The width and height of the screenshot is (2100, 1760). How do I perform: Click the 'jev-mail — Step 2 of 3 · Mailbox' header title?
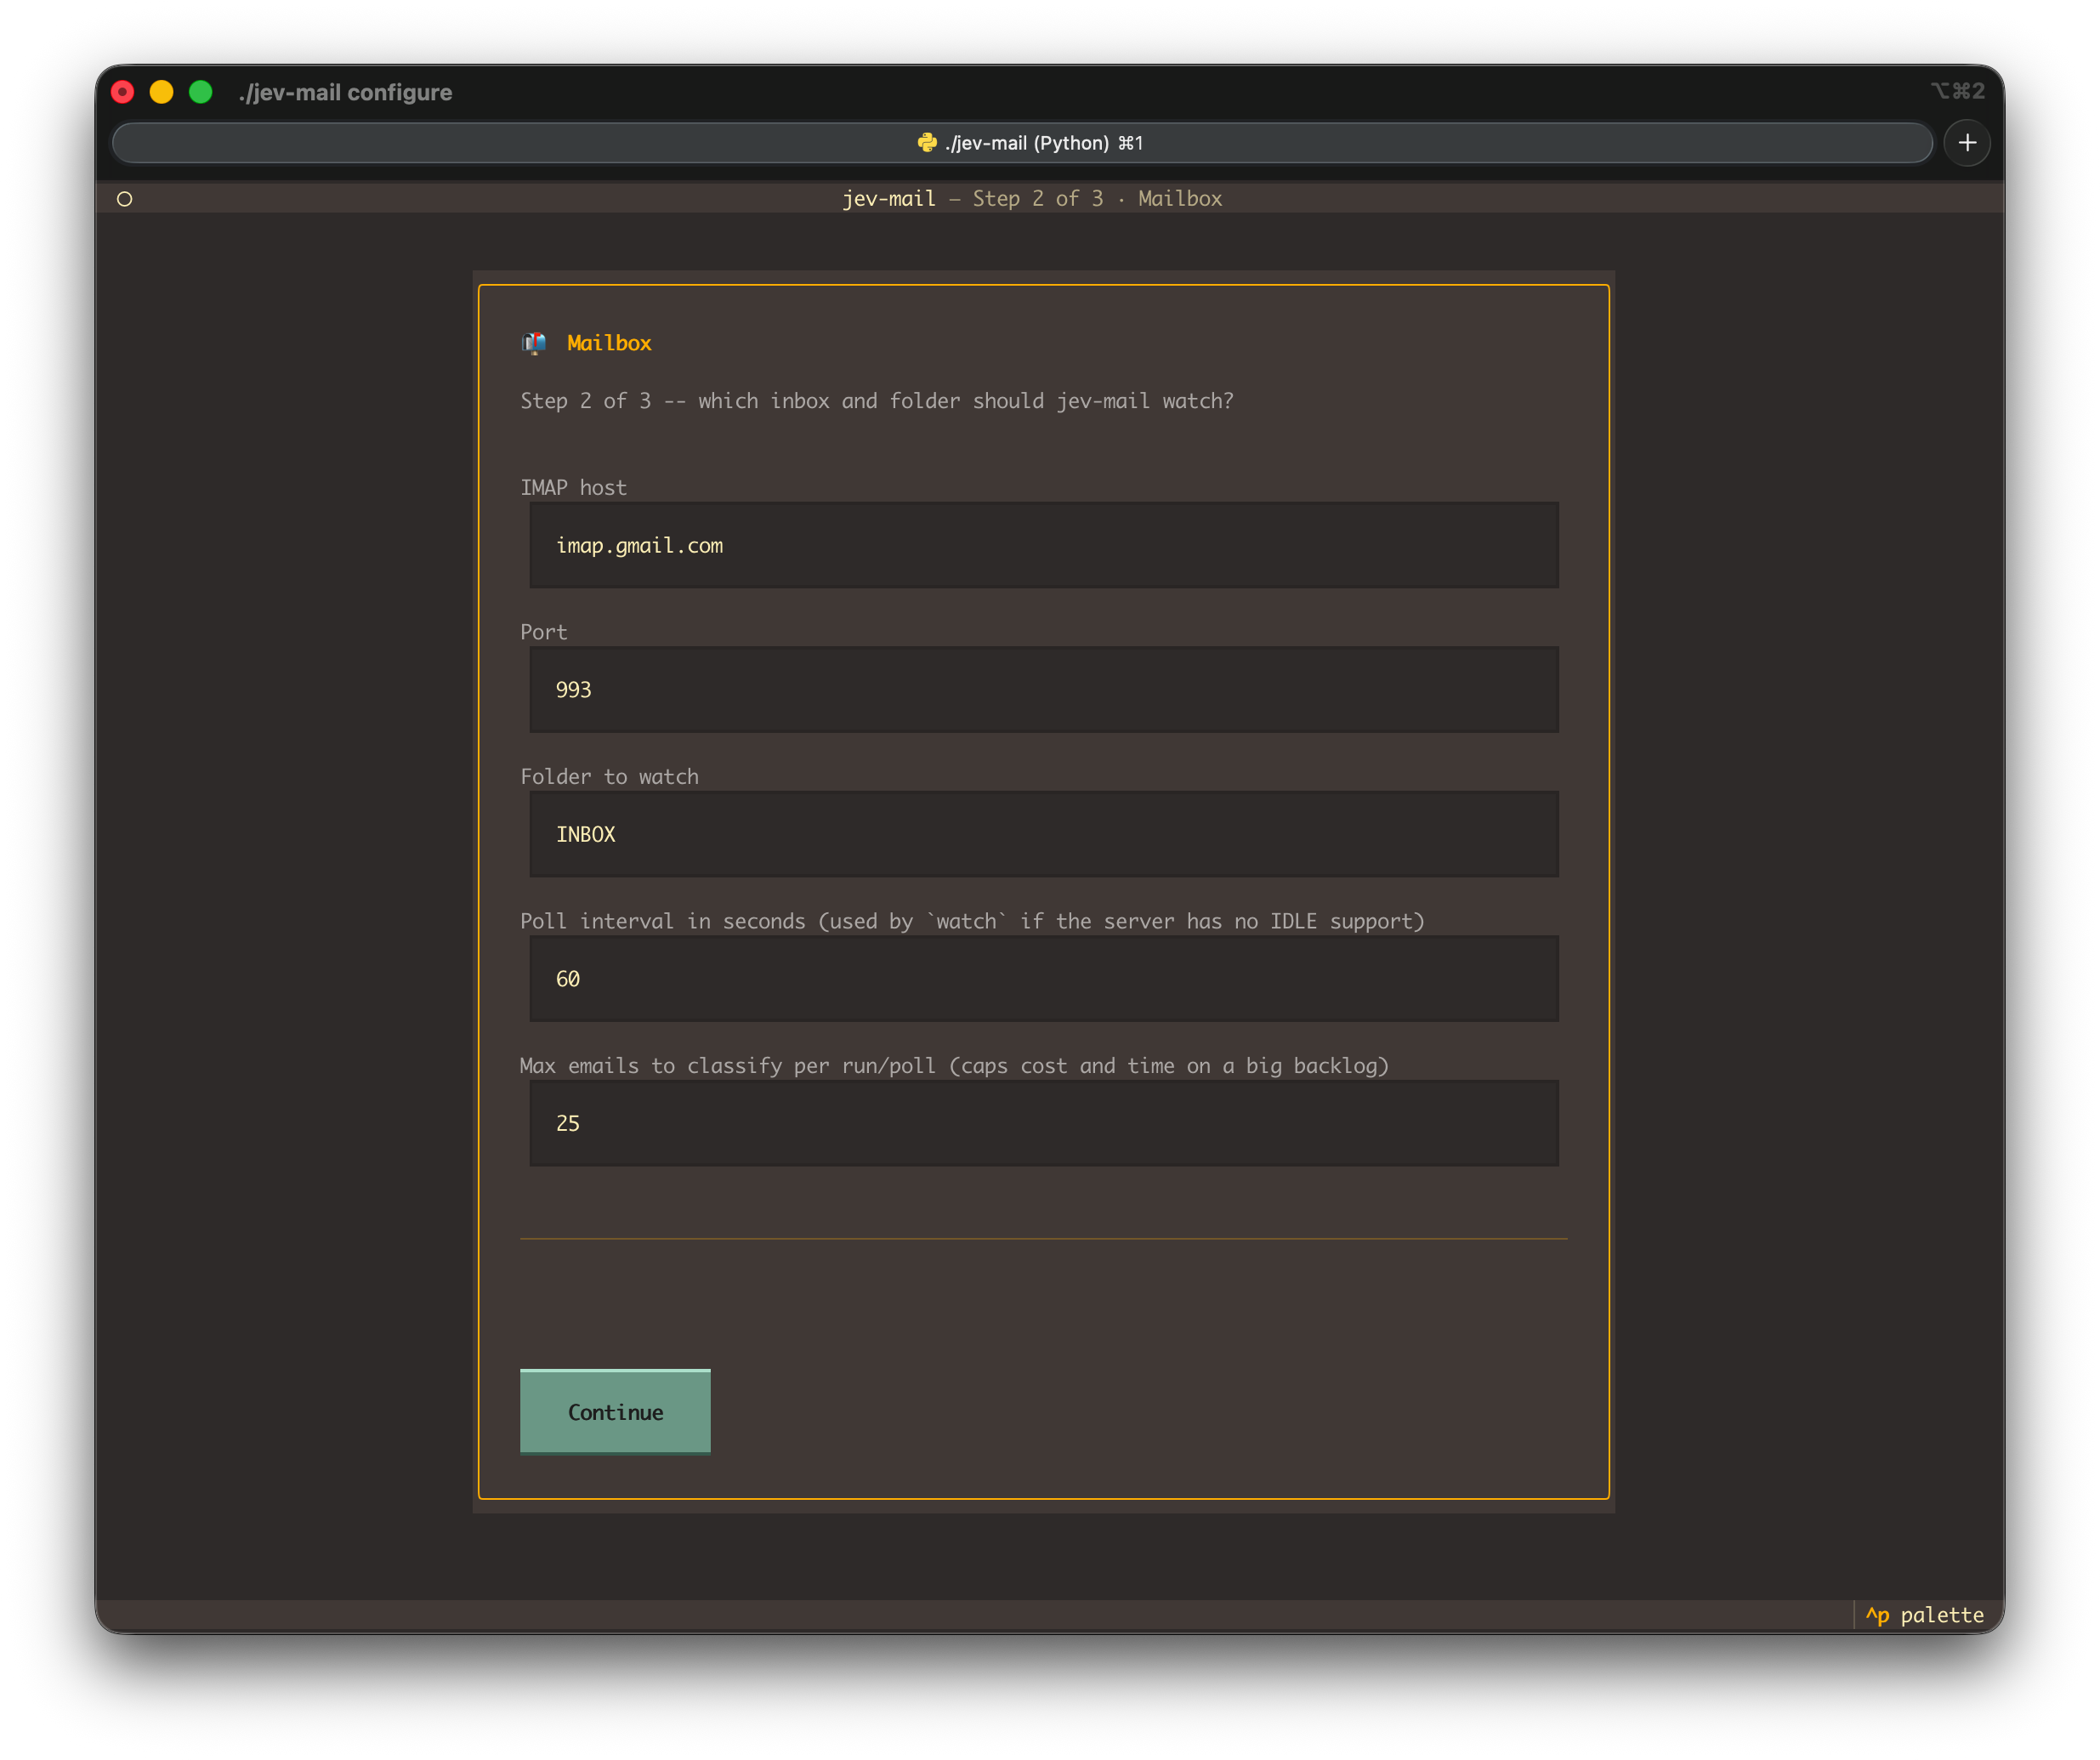[1032, 198]
